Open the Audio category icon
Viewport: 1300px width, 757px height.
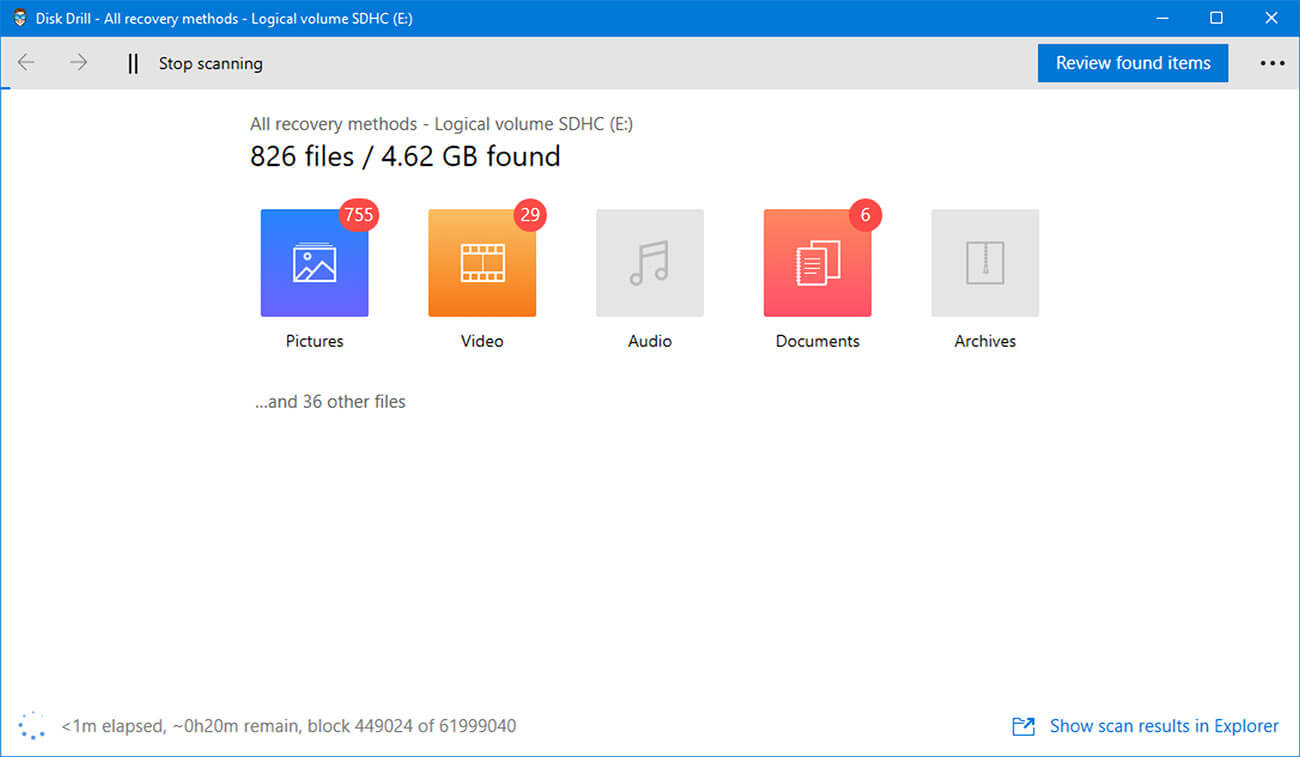click(649, 262)
